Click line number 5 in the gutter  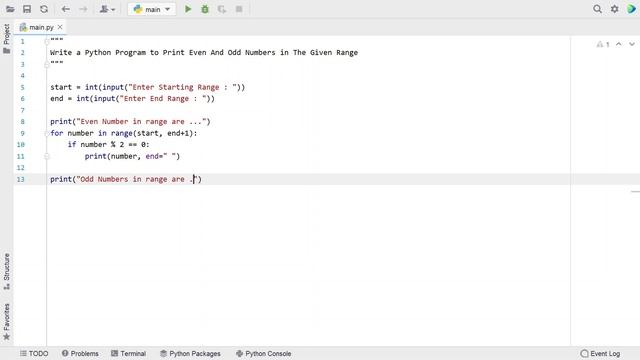click(x=22, y=87)
